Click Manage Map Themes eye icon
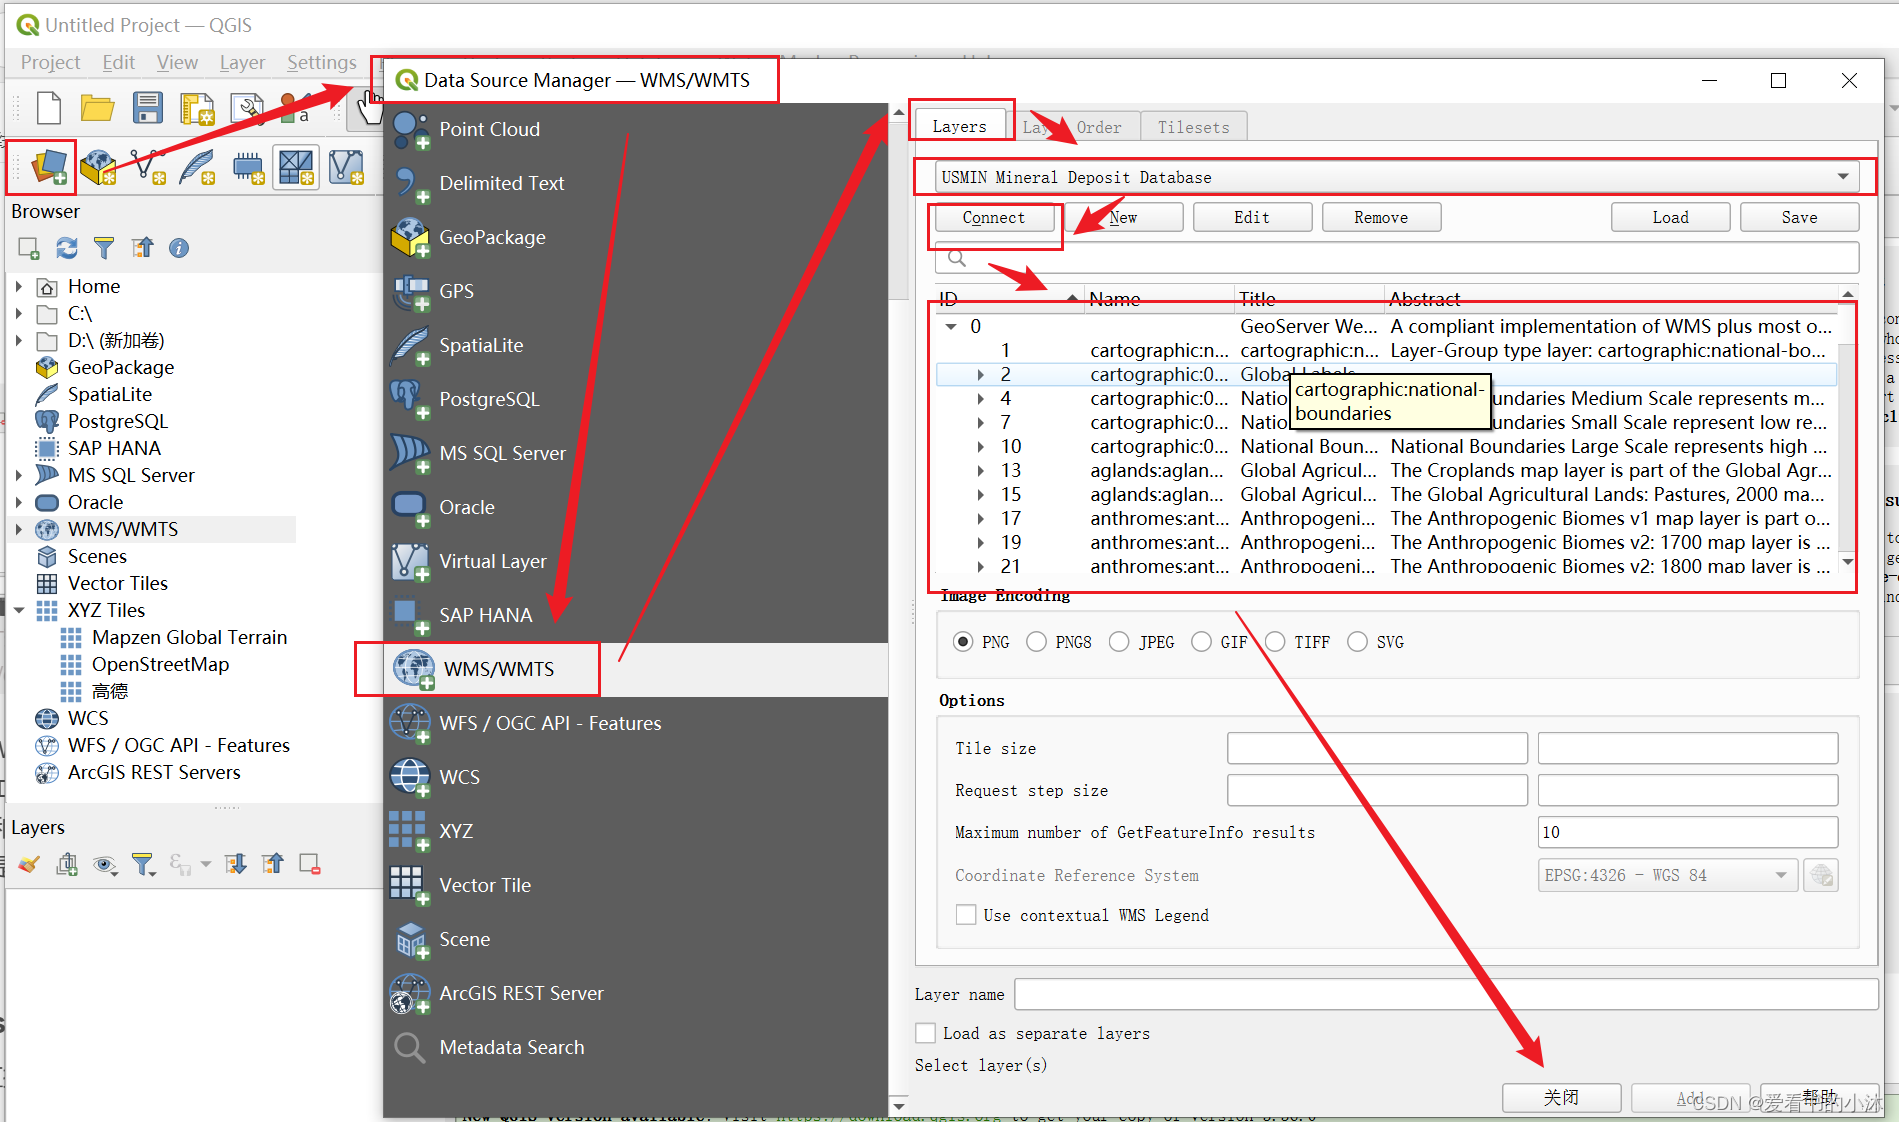Screen dimensions: 1899x1122 pyautogui.click(x=104, y=864)
